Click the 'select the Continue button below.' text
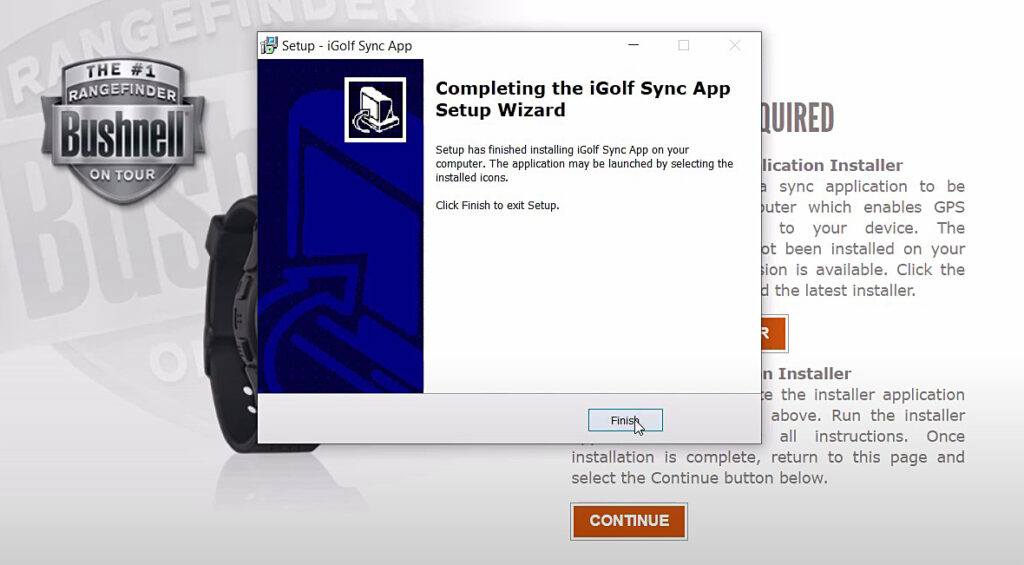This screenshot has height=565, width=1024. pyautogui.click(x=699, y=478)
